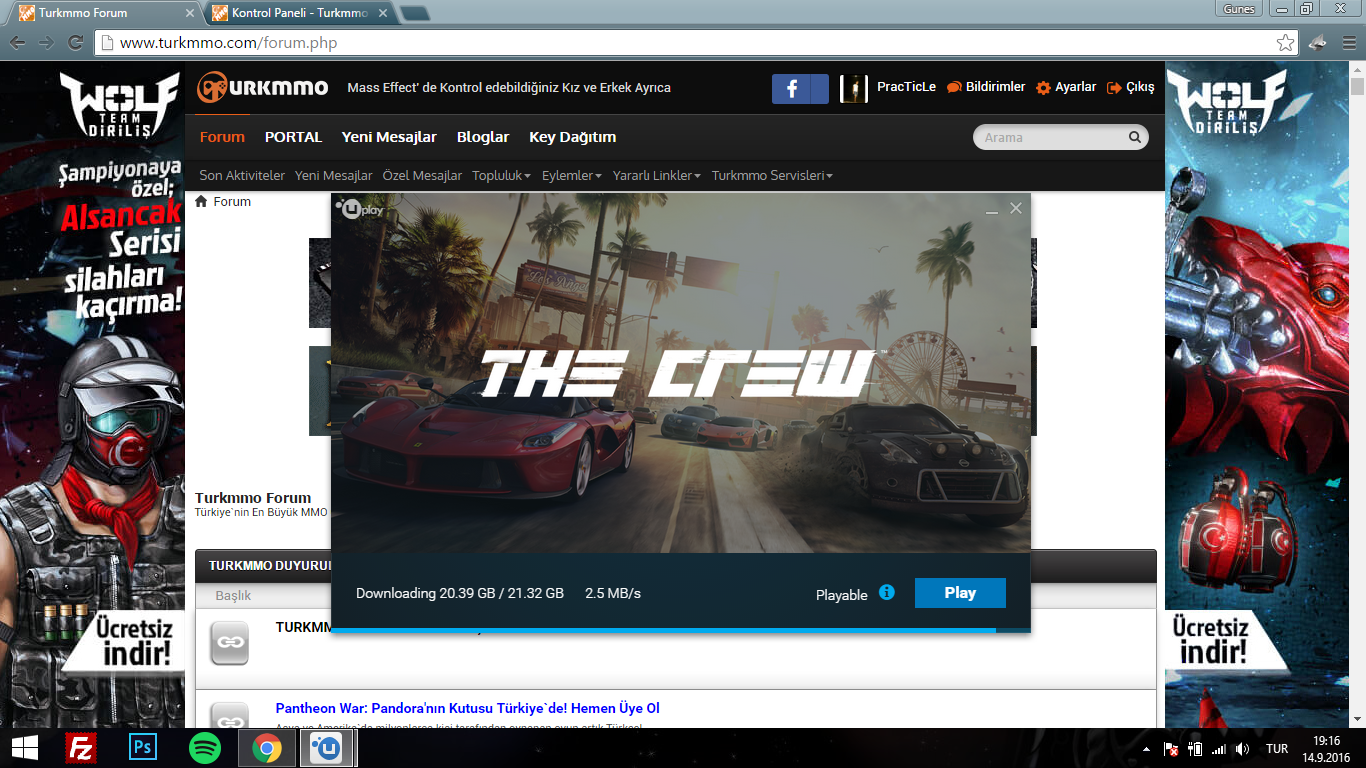Click the address bar with turkmmo.com URL
The height and width of the screenshot is (768, 1366).
pyautogui.click(x=697, y=43)
